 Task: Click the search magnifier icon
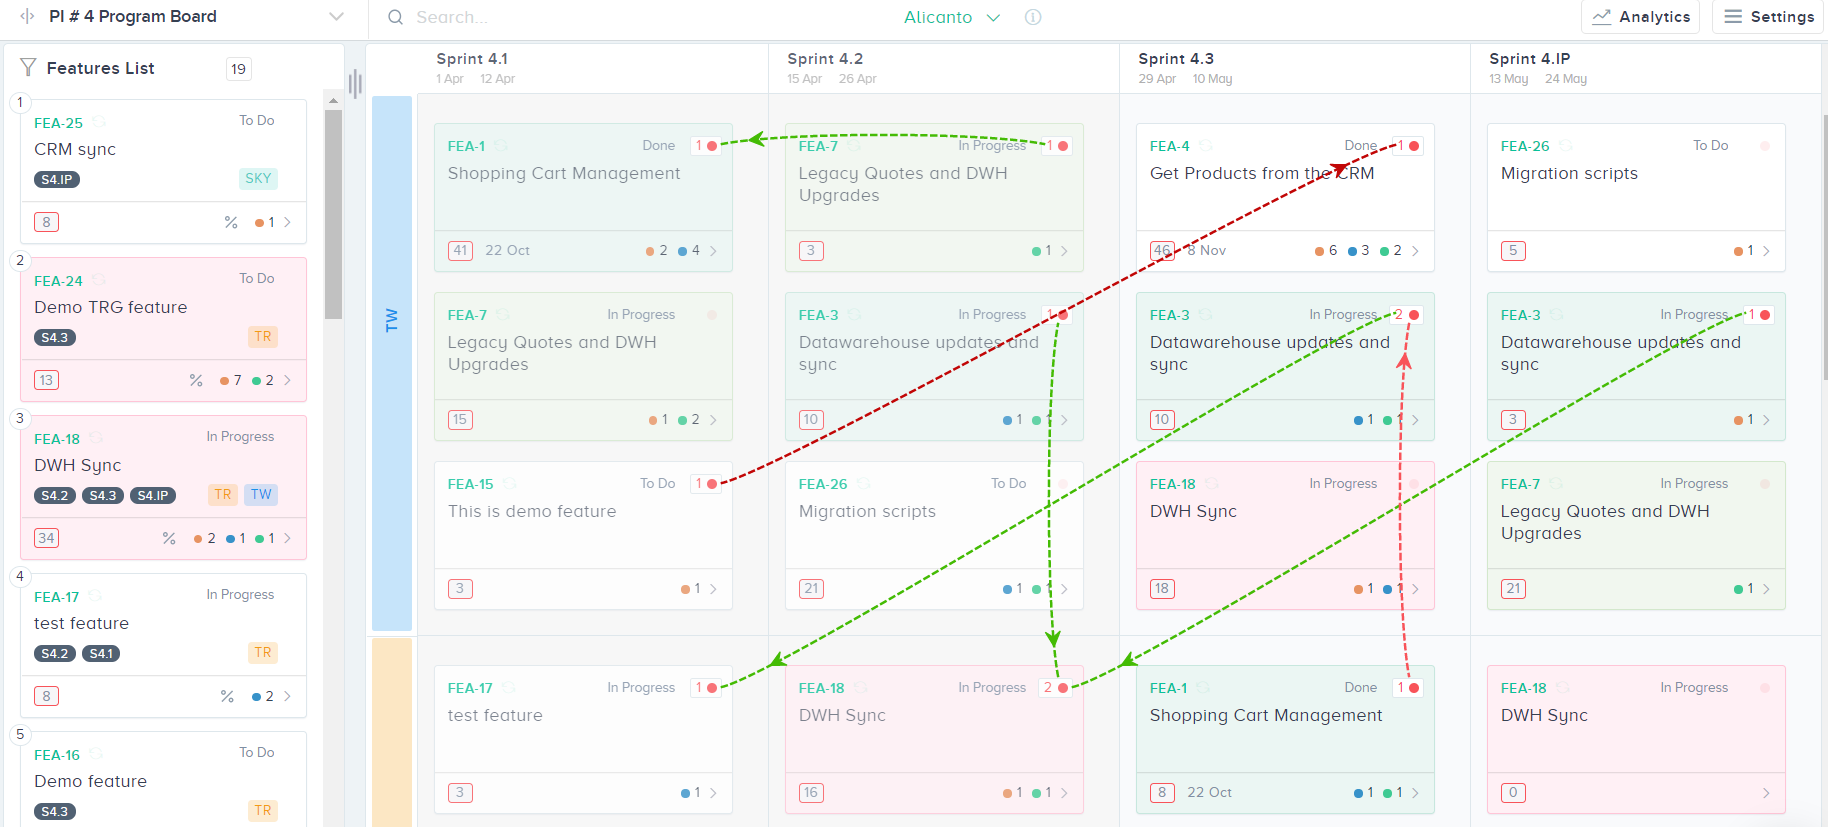pos(396,17)
